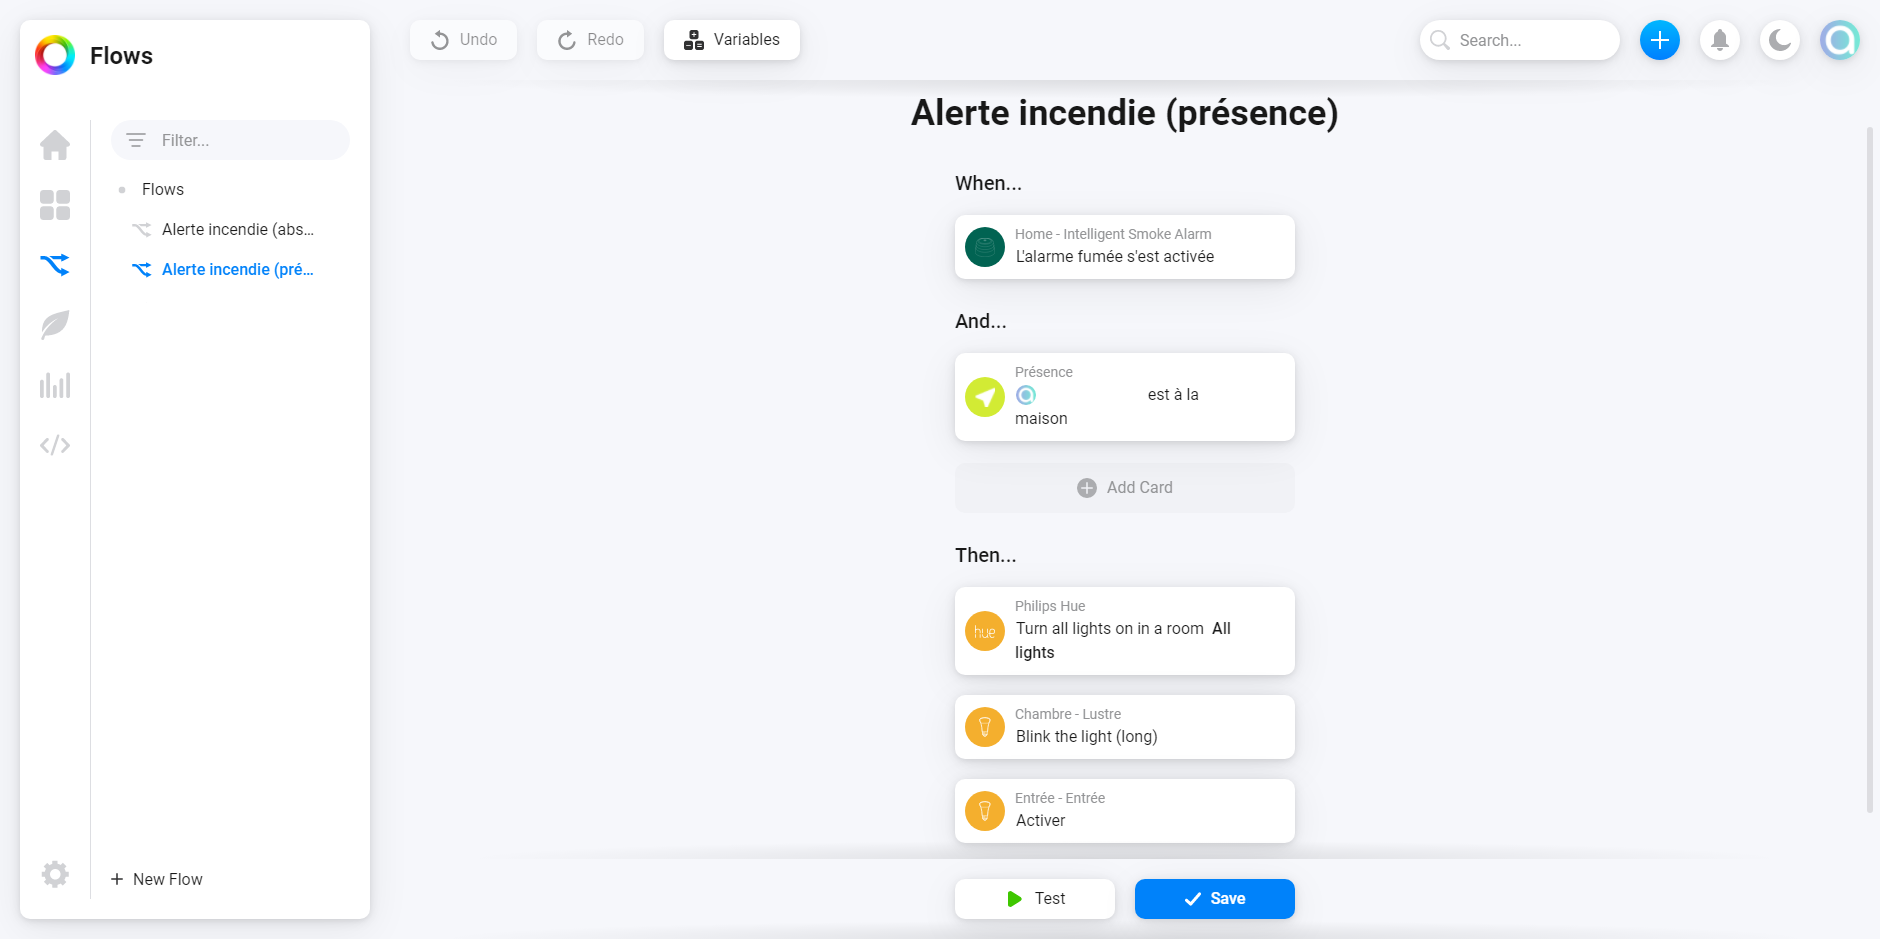1880x939 pixels.
Task: Open Alerte incendie (pré… flow
Action: (238, 269)
